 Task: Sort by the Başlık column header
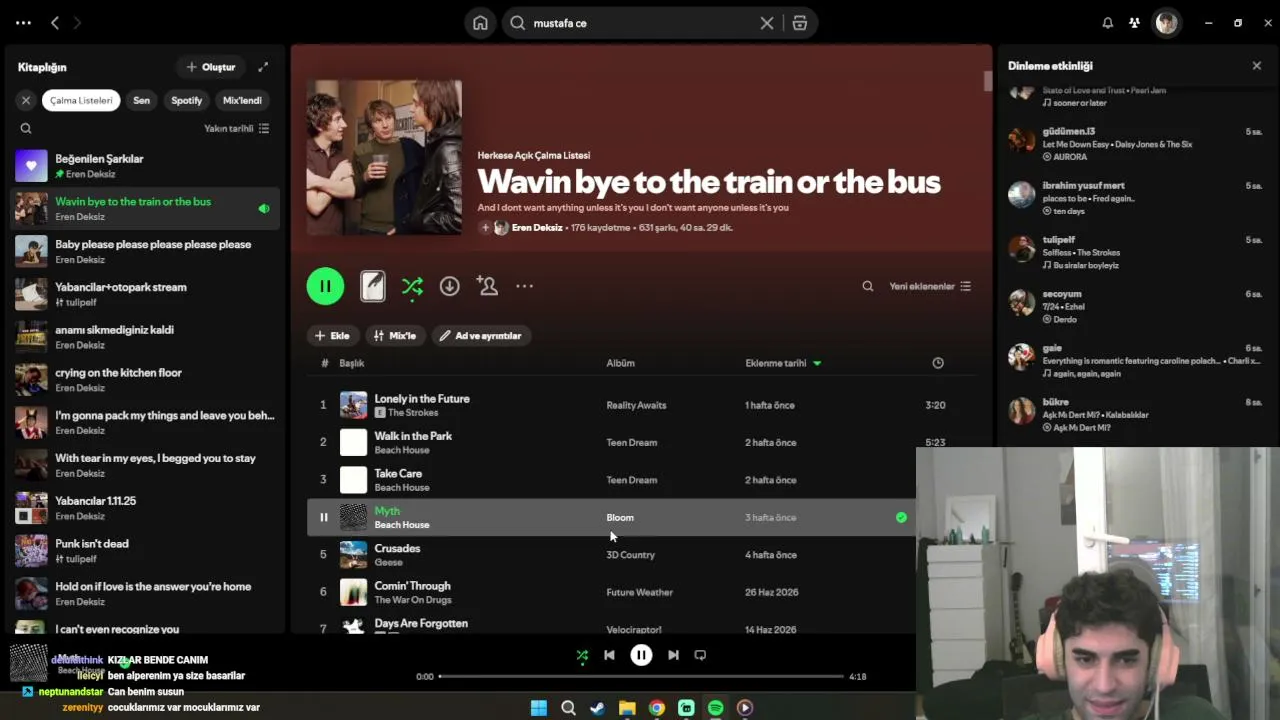352,363
